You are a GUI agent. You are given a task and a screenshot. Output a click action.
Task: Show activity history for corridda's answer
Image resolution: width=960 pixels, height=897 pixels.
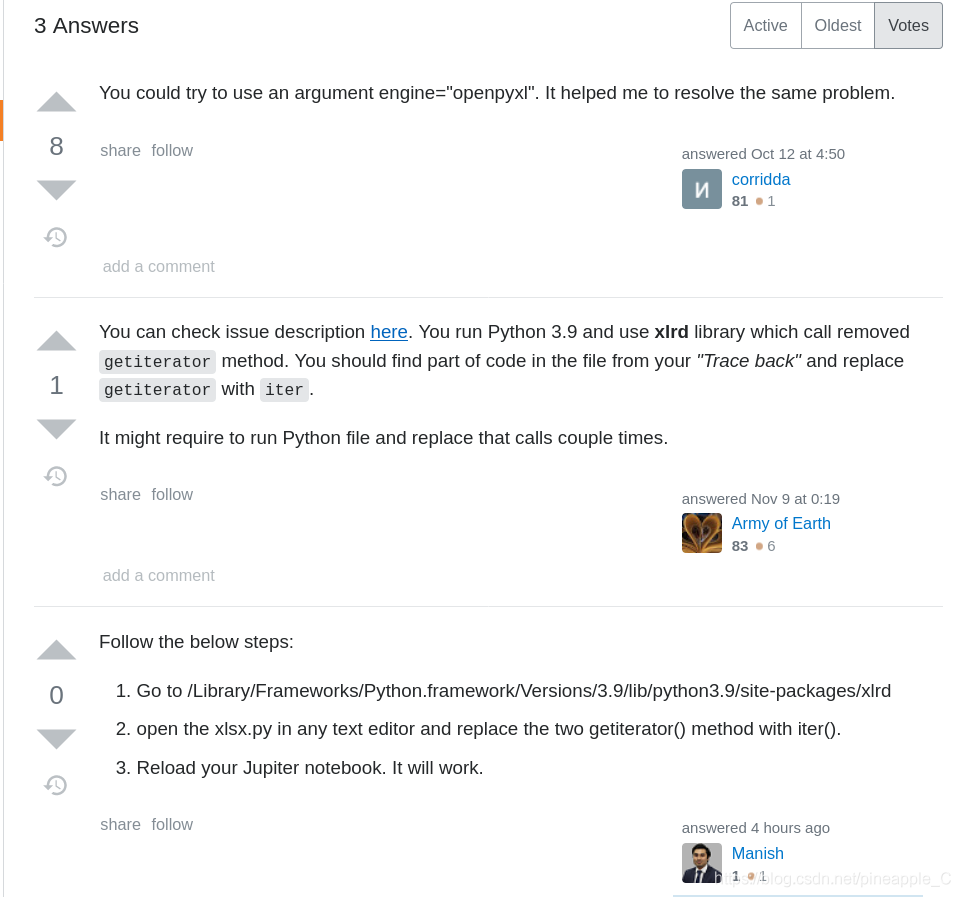[56, 237]
